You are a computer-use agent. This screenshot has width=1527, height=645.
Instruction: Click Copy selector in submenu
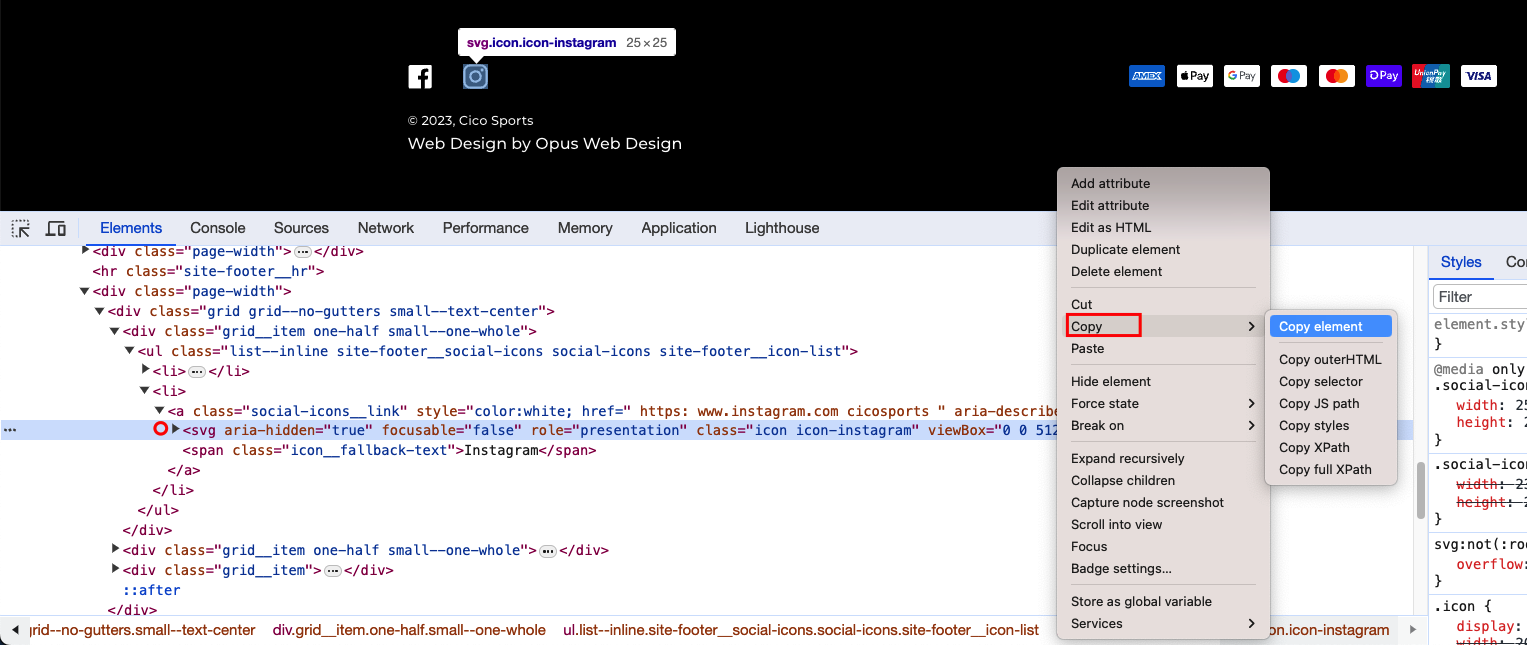(x=1330, y=382)
